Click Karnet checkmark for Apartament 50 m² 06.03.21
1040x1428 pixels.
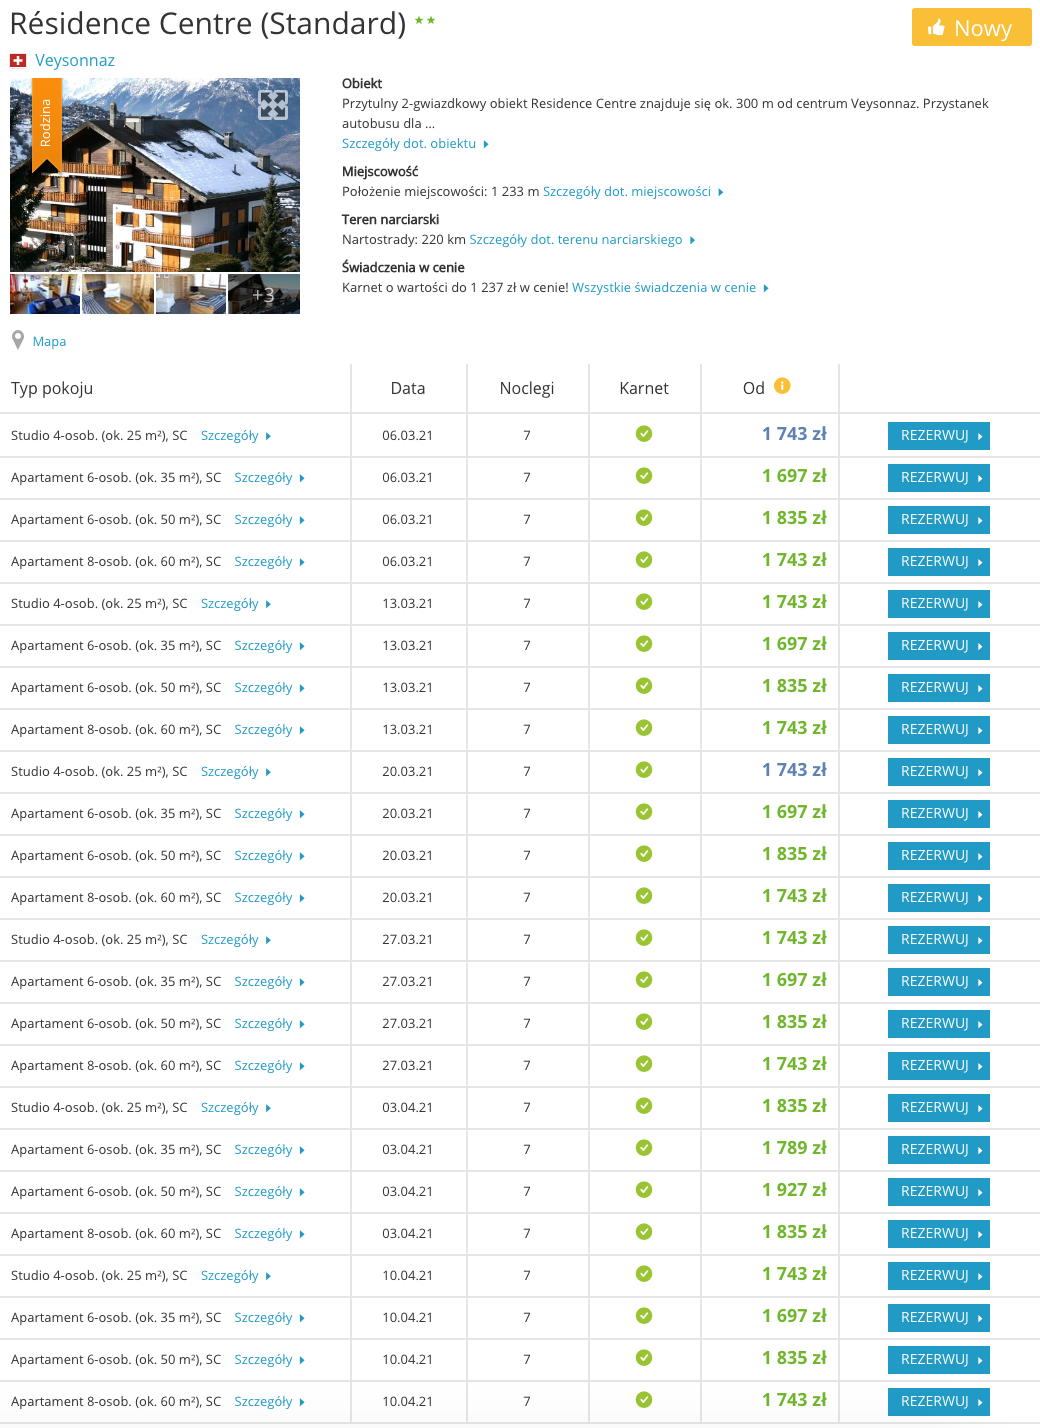[644, 518]
